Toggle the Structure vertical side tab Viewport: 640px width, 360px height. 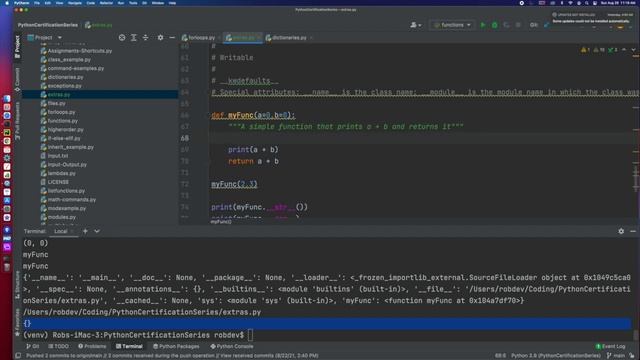(17, 285)
